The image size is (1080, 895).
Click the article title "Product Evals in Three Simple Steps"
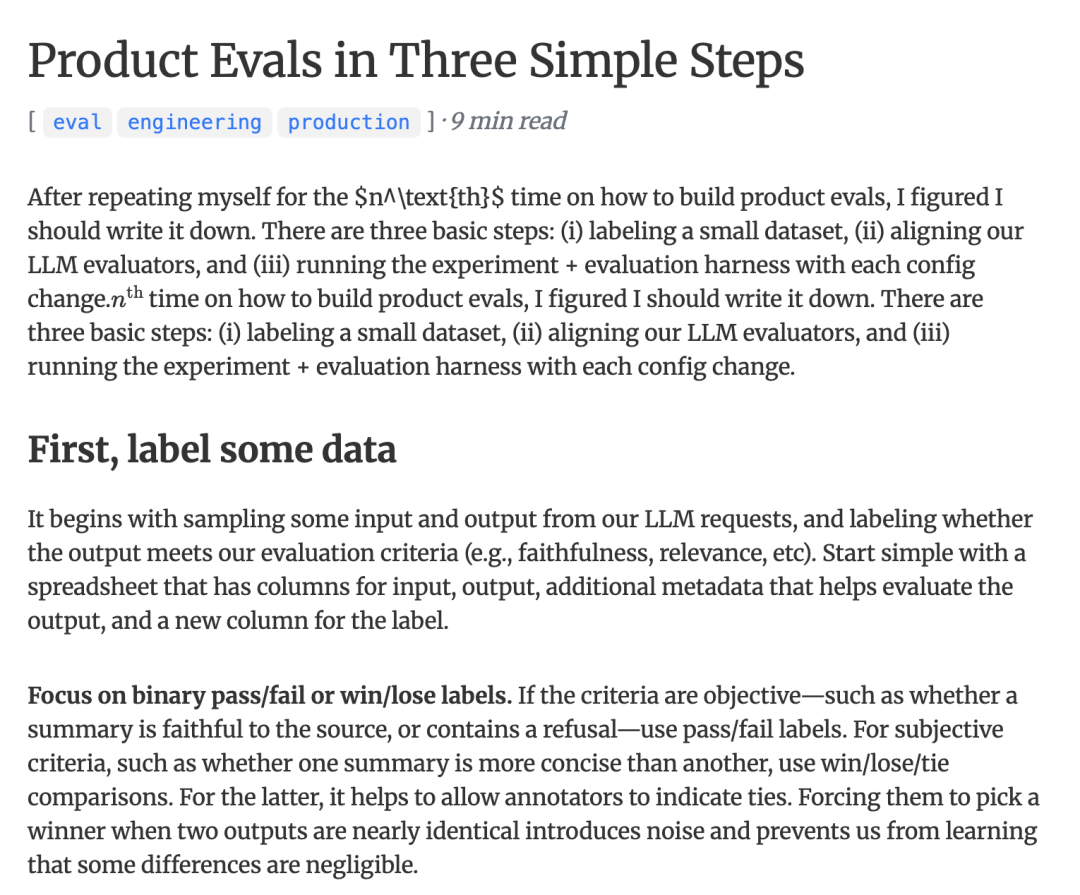point(415,60)
